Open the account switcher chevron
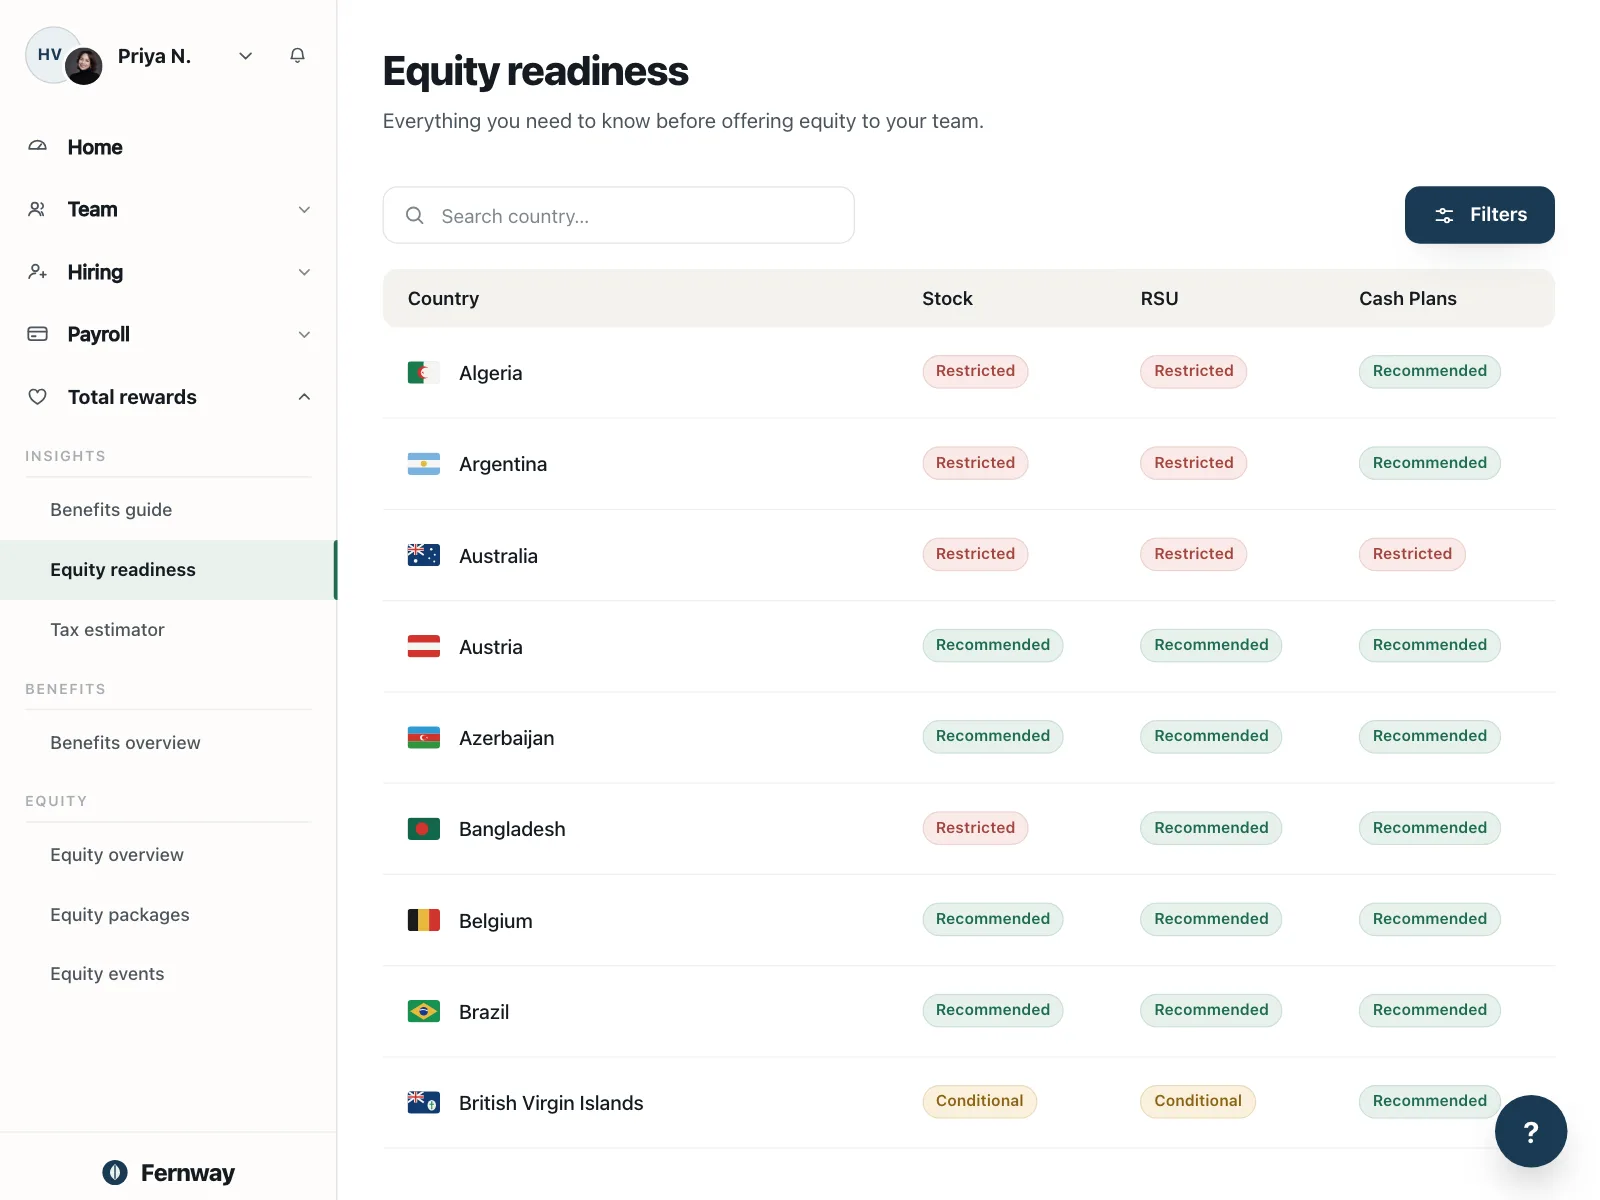The image size is (1600, 1200). pos(246,56)
